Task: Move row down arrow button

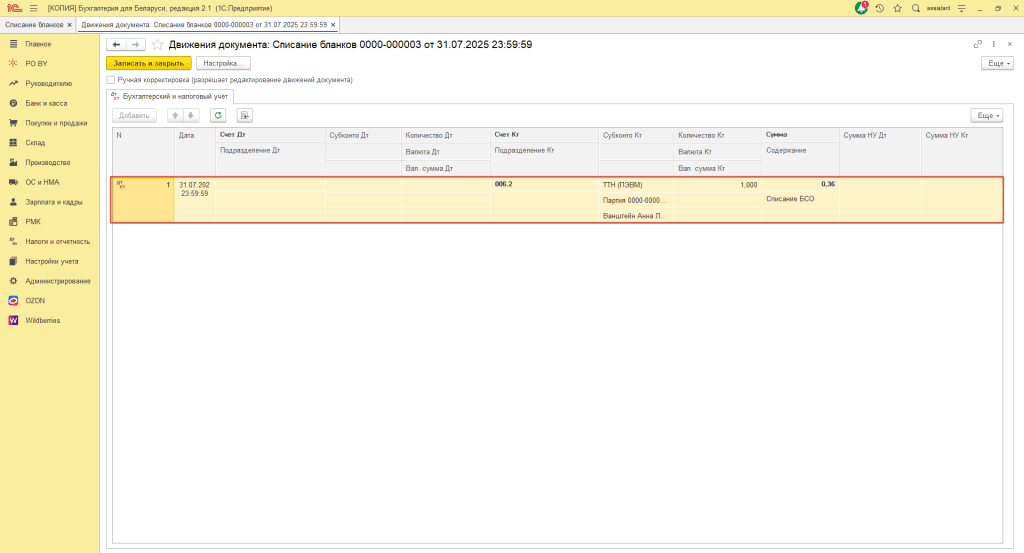Action: (191, 116)
